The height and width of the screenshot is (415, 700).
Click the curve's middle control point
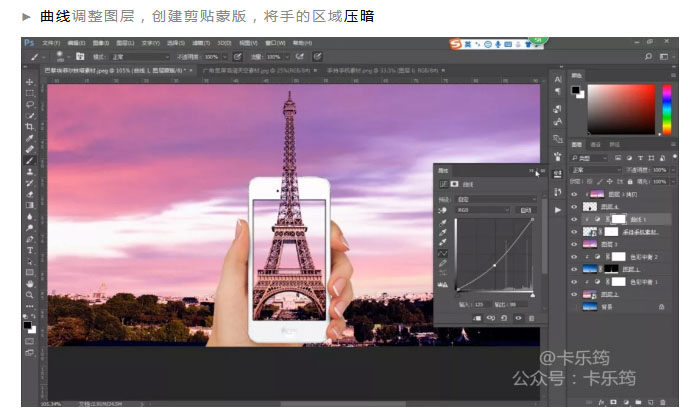tap(495, 266)
